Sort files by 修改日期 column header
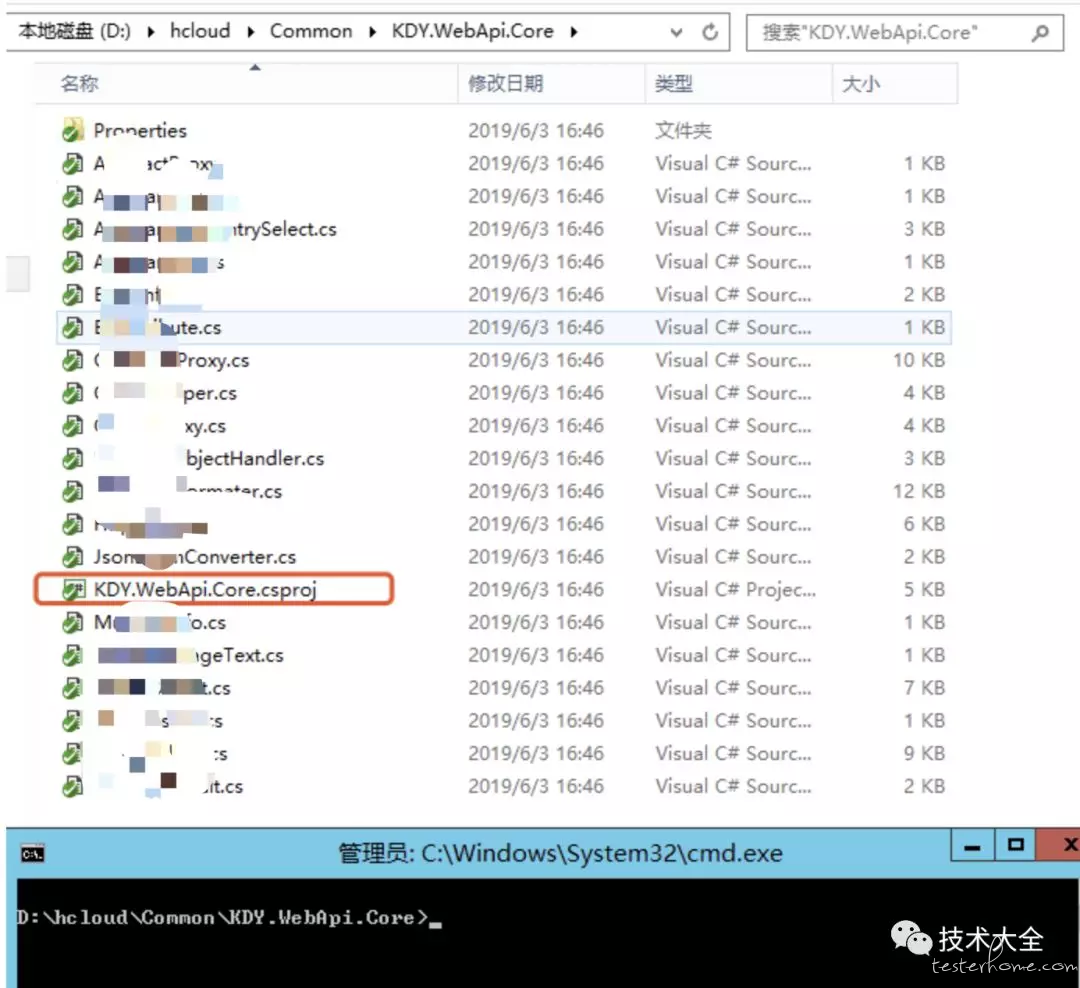1080x988 pixels. point(505,84)
